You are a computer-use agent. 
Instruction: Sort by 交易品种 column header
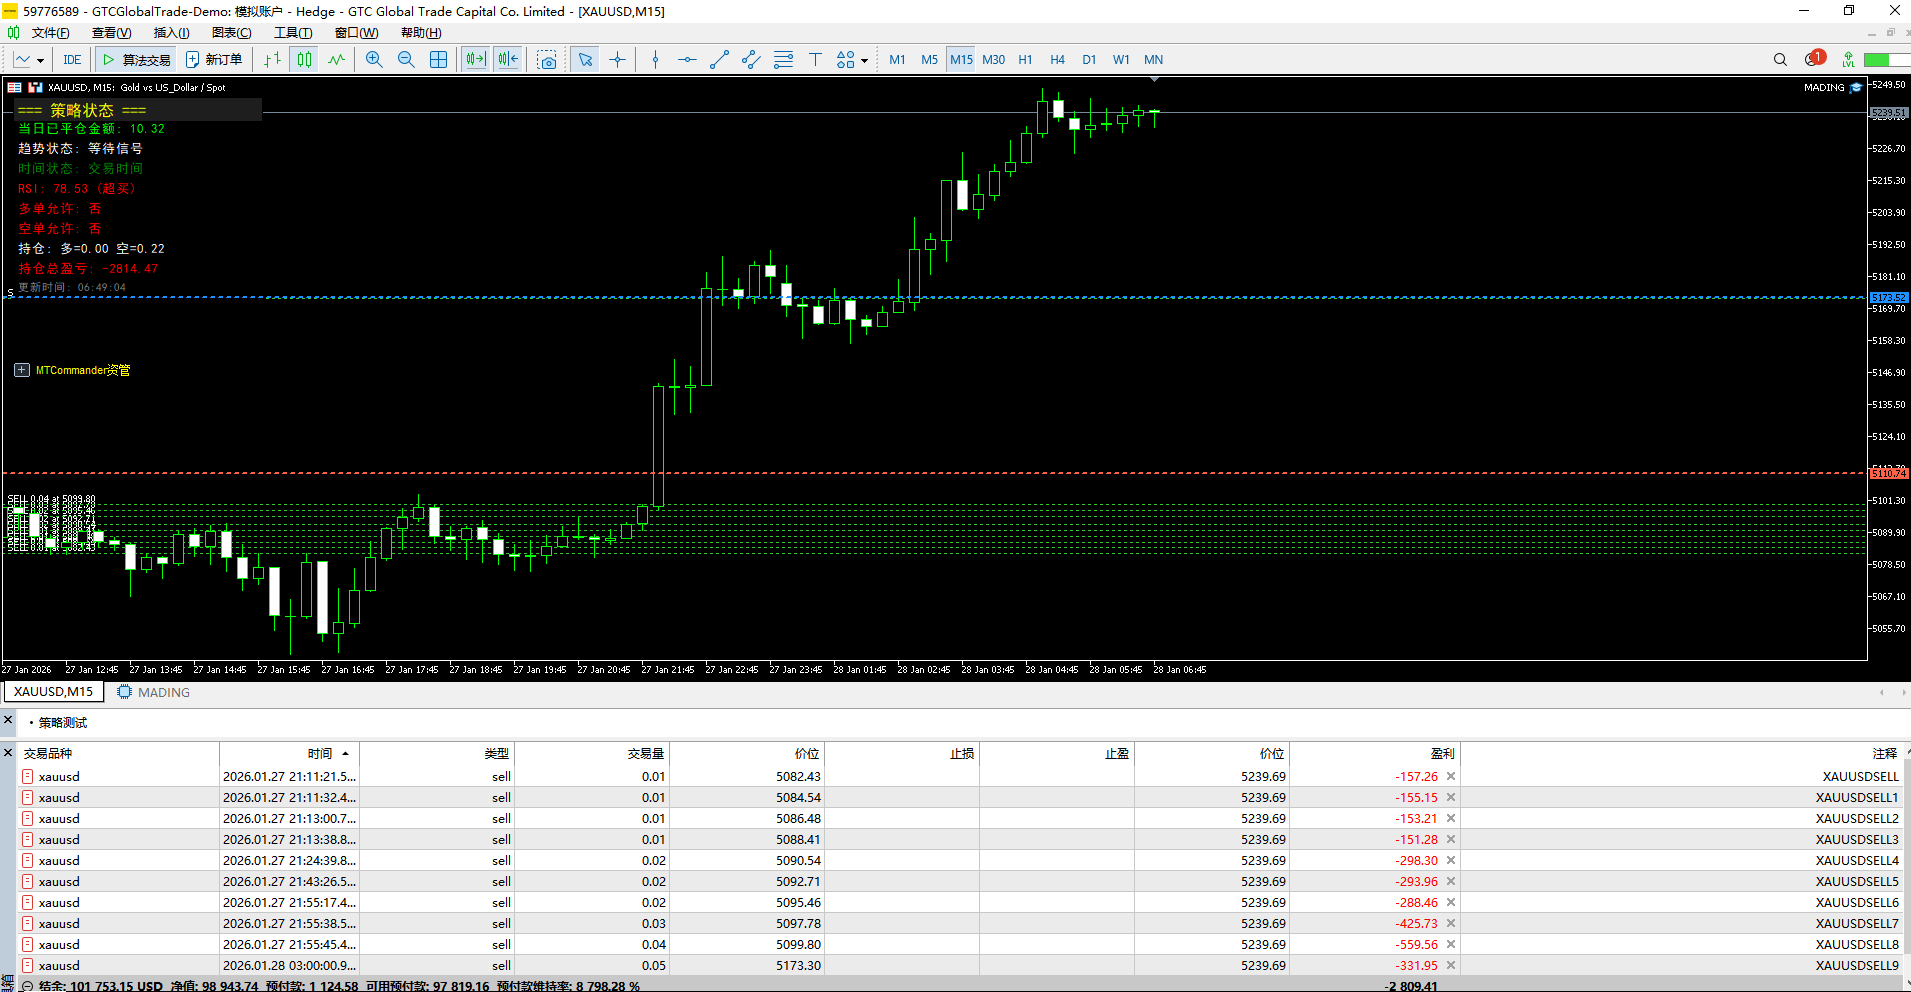118,753
